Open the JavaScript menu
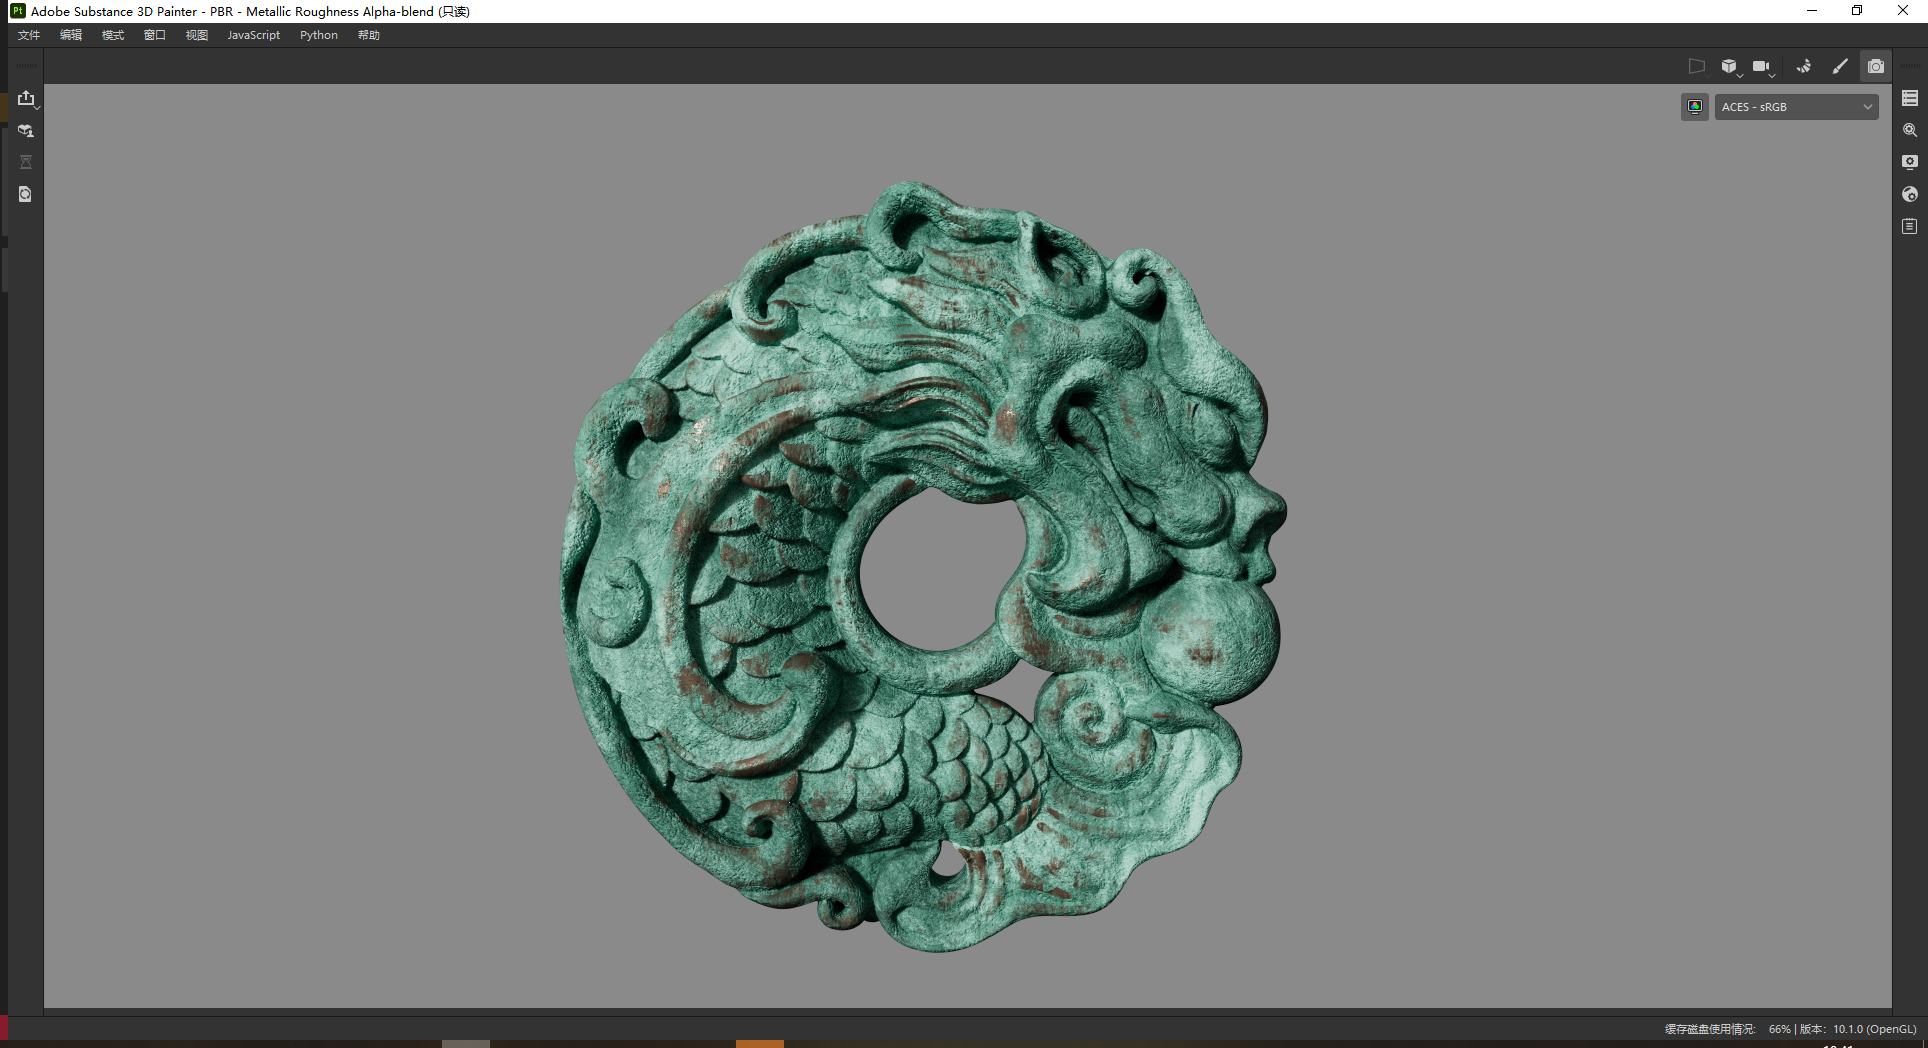 253,35
